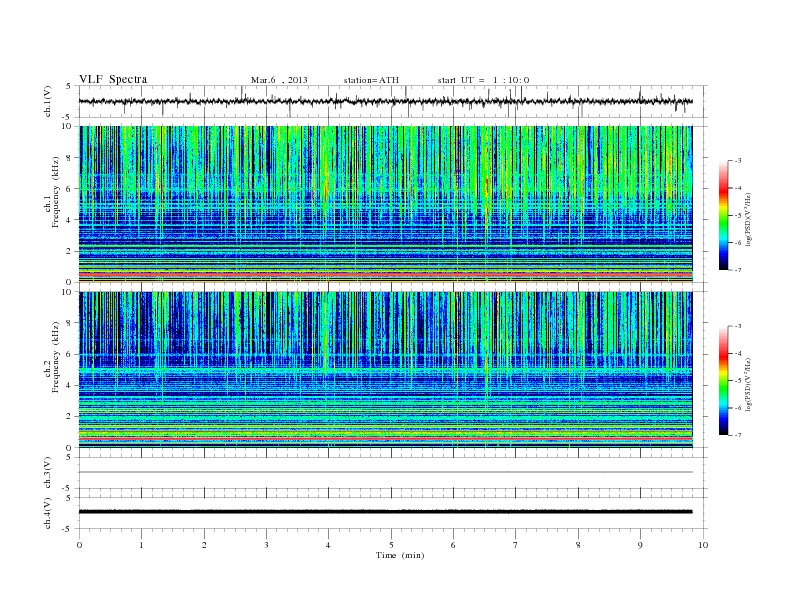Click inside the ch.1 spectrogram panel
792x612 pixels.
[385, 204]
